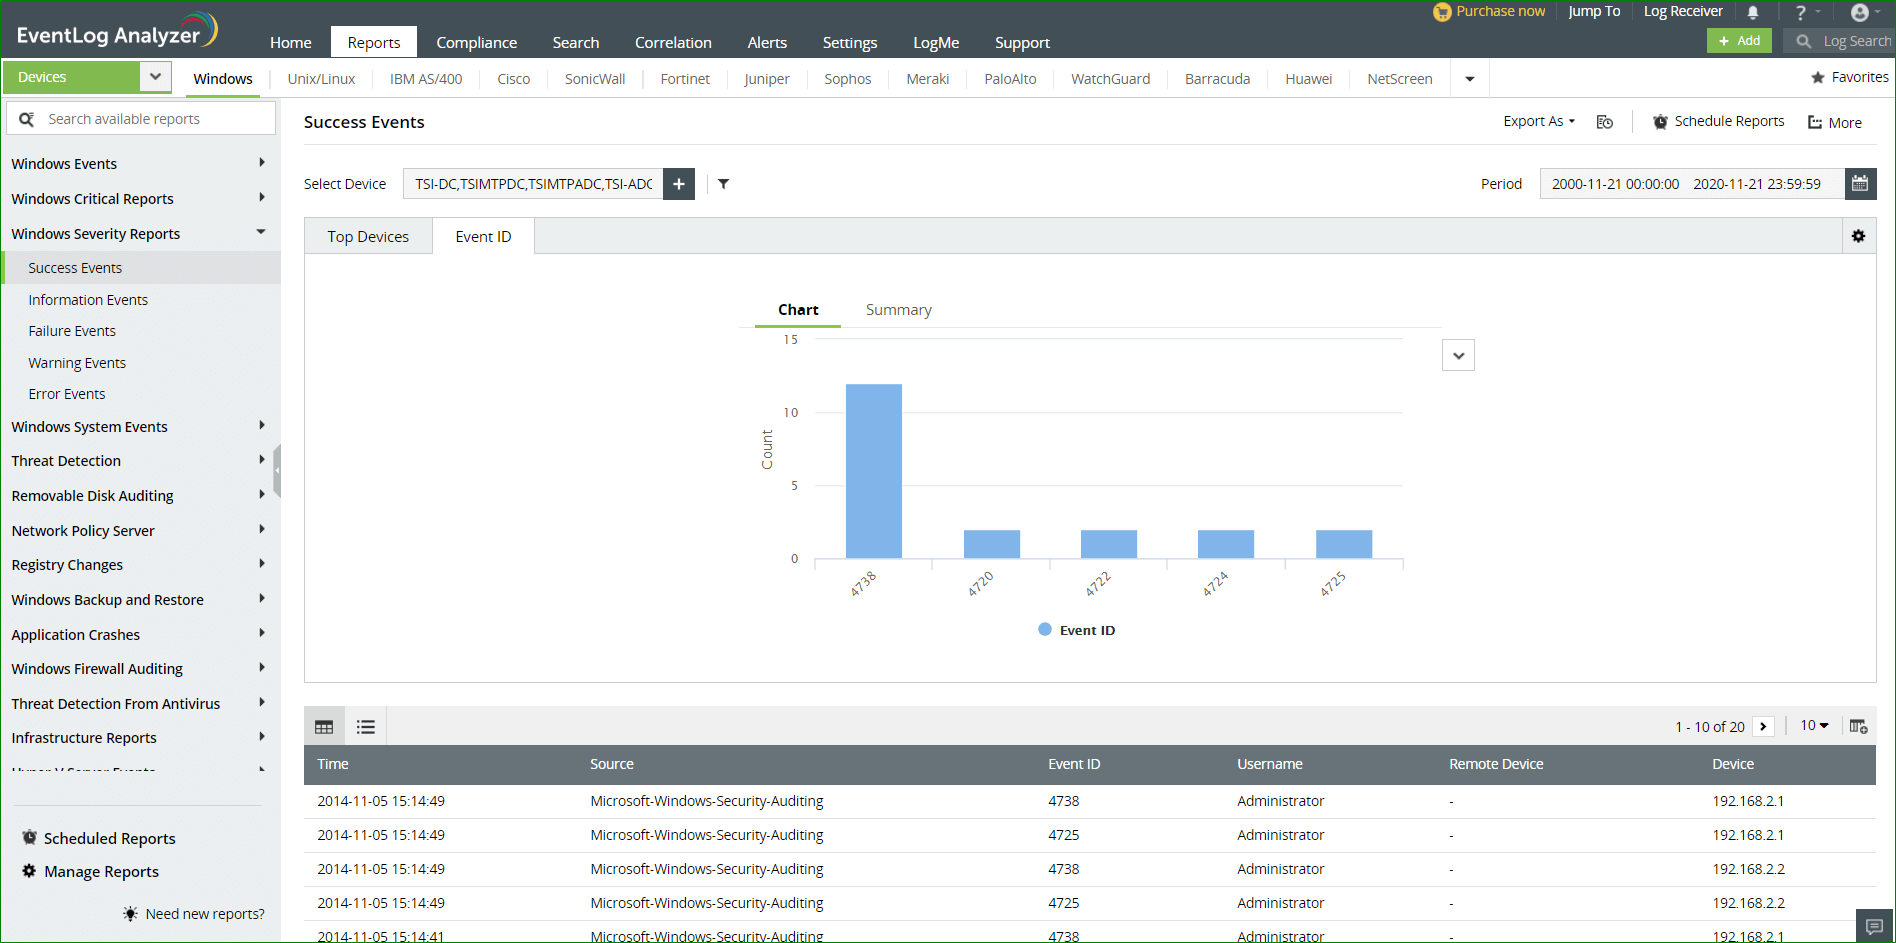Screen dimensions: 1896x943
Task: Toggle the Event ID legend marker
Action: coord(1045,630)
